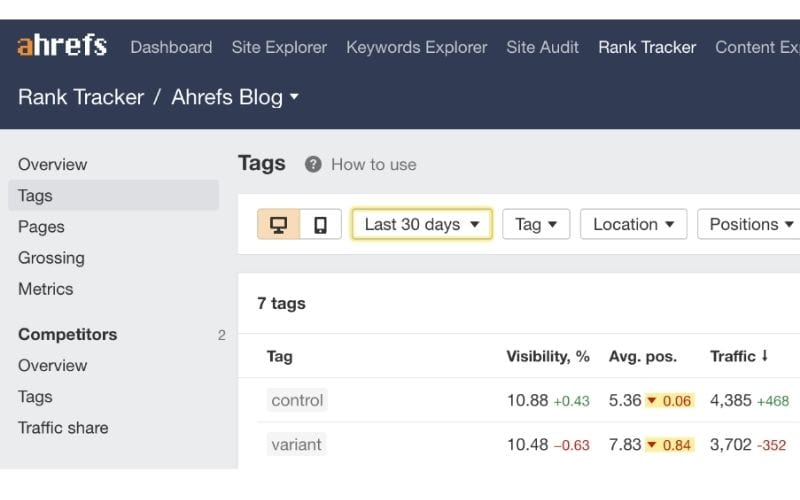Open the Location filter dropdown
Viewport: 800px width, 500px height.
point(633,224)
